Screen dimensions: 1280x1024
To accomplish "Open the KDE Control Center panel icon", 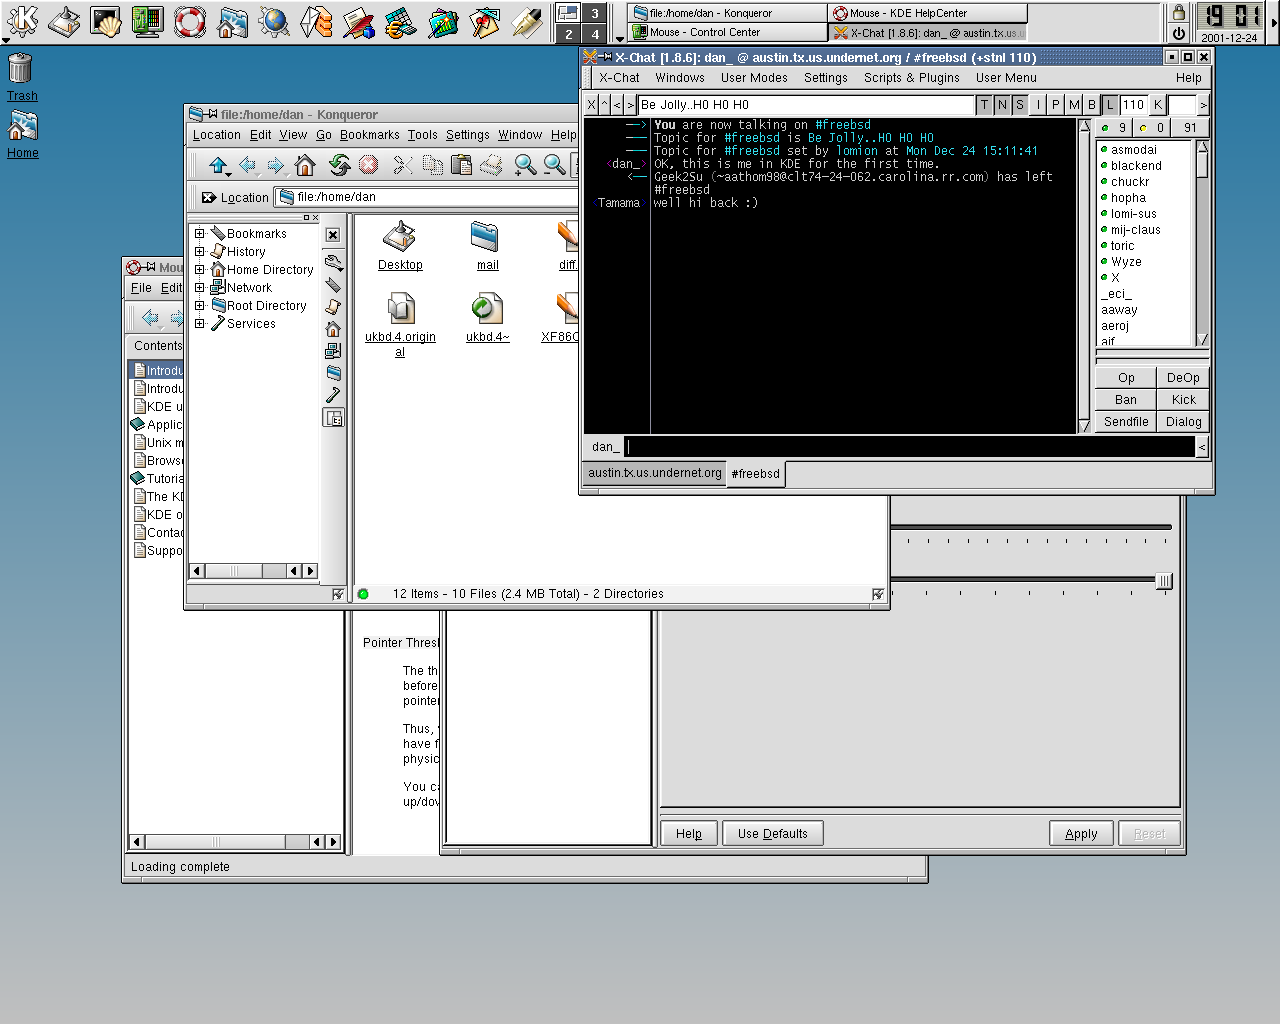I will point(148,21).
